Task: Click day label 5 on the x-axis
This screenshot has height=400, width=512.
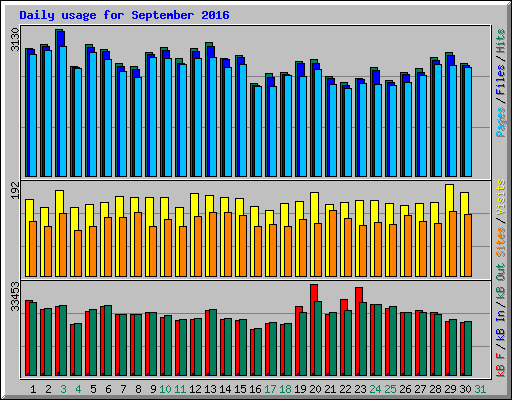Action: [93, 389]
